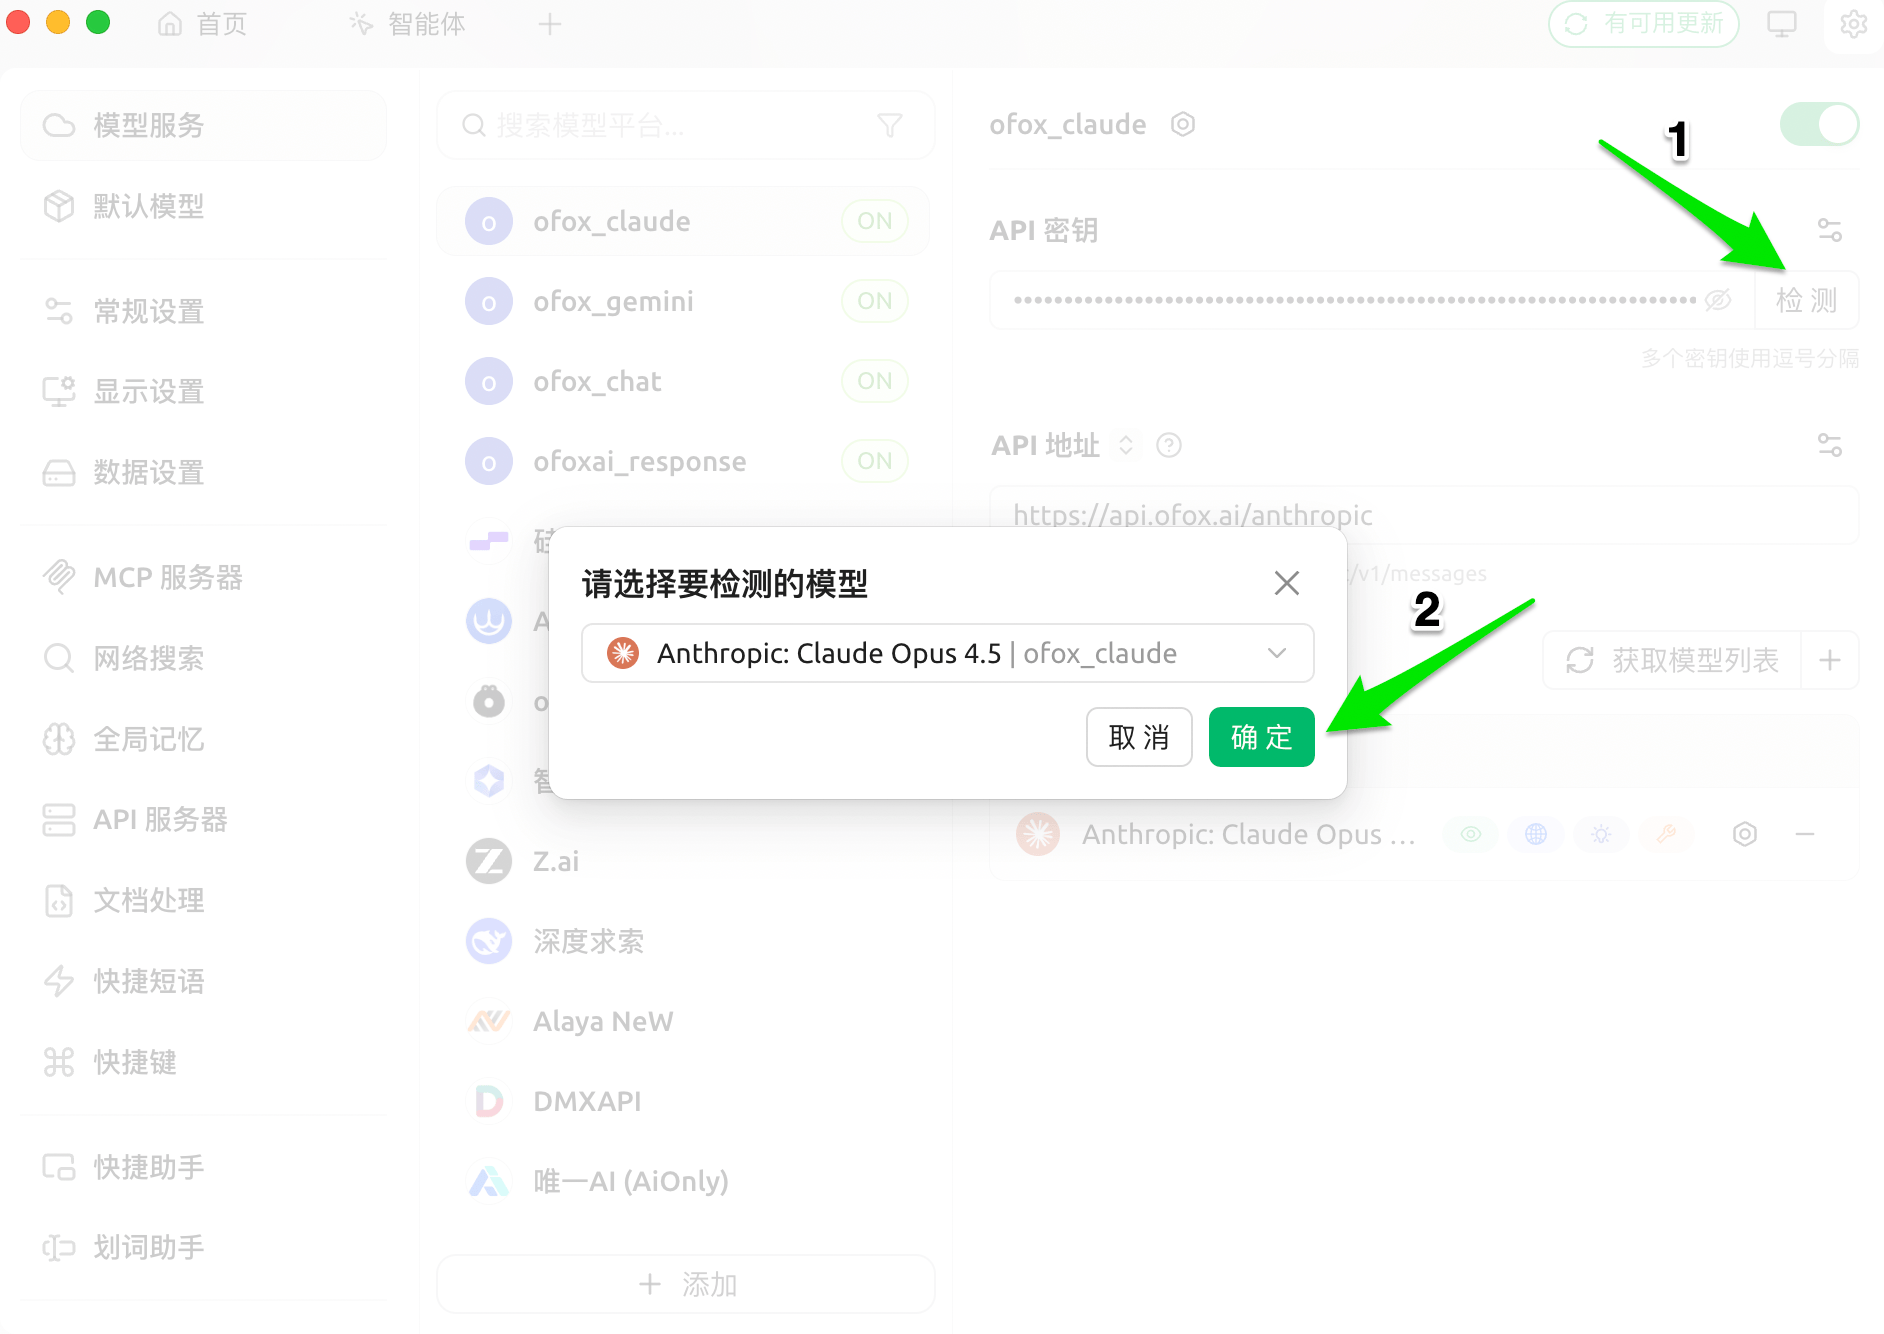Screen dimensions: 1884x1334
Task: Open 文档处理 settings section
Action: pyautogui.click(x=203, y=900)
